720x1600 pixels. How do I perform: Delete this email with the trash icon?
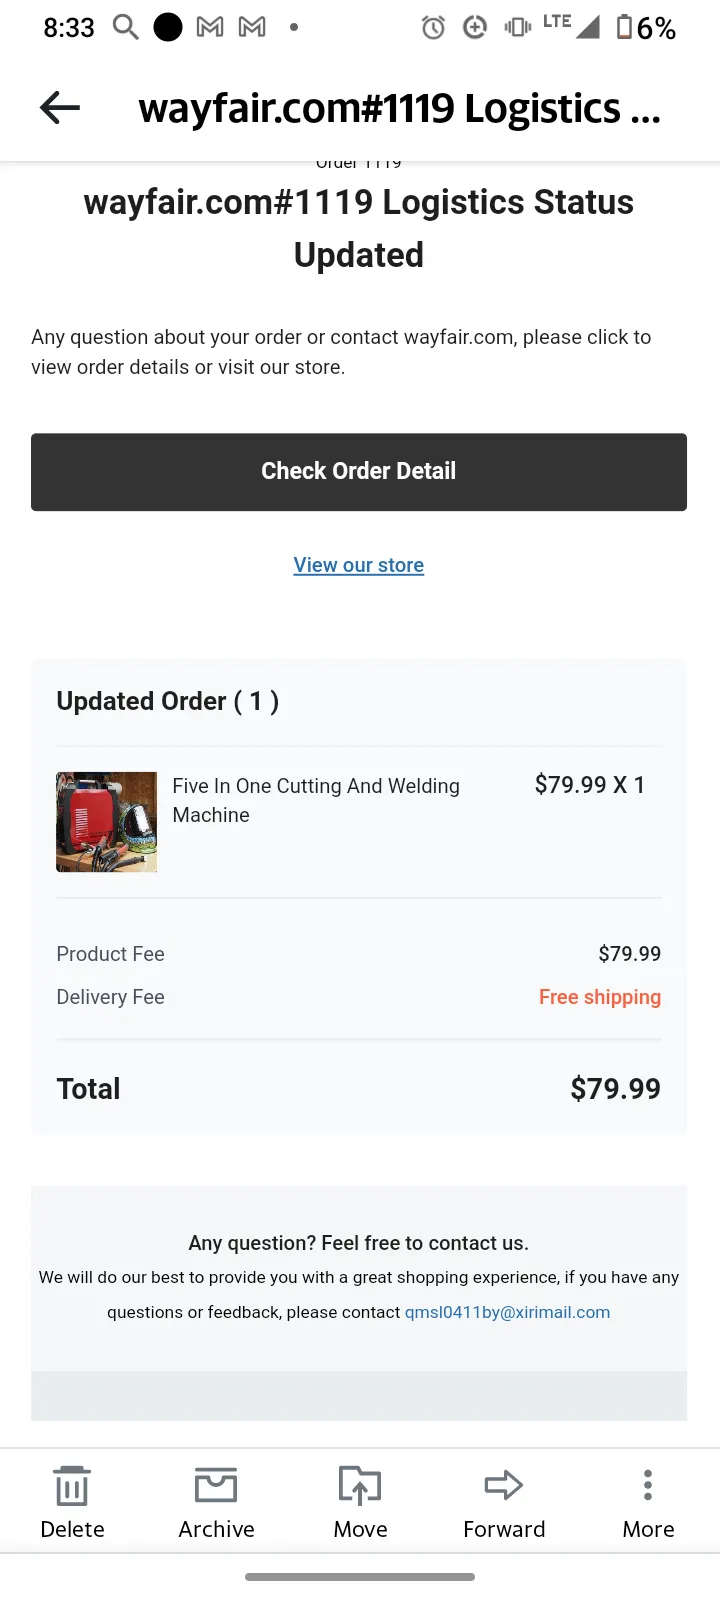point(72,1501)
